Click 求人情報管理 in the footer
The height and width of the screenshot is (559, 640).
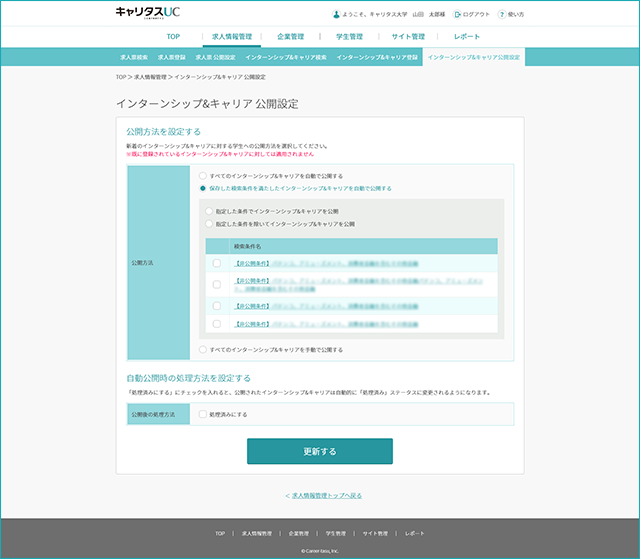257,533
